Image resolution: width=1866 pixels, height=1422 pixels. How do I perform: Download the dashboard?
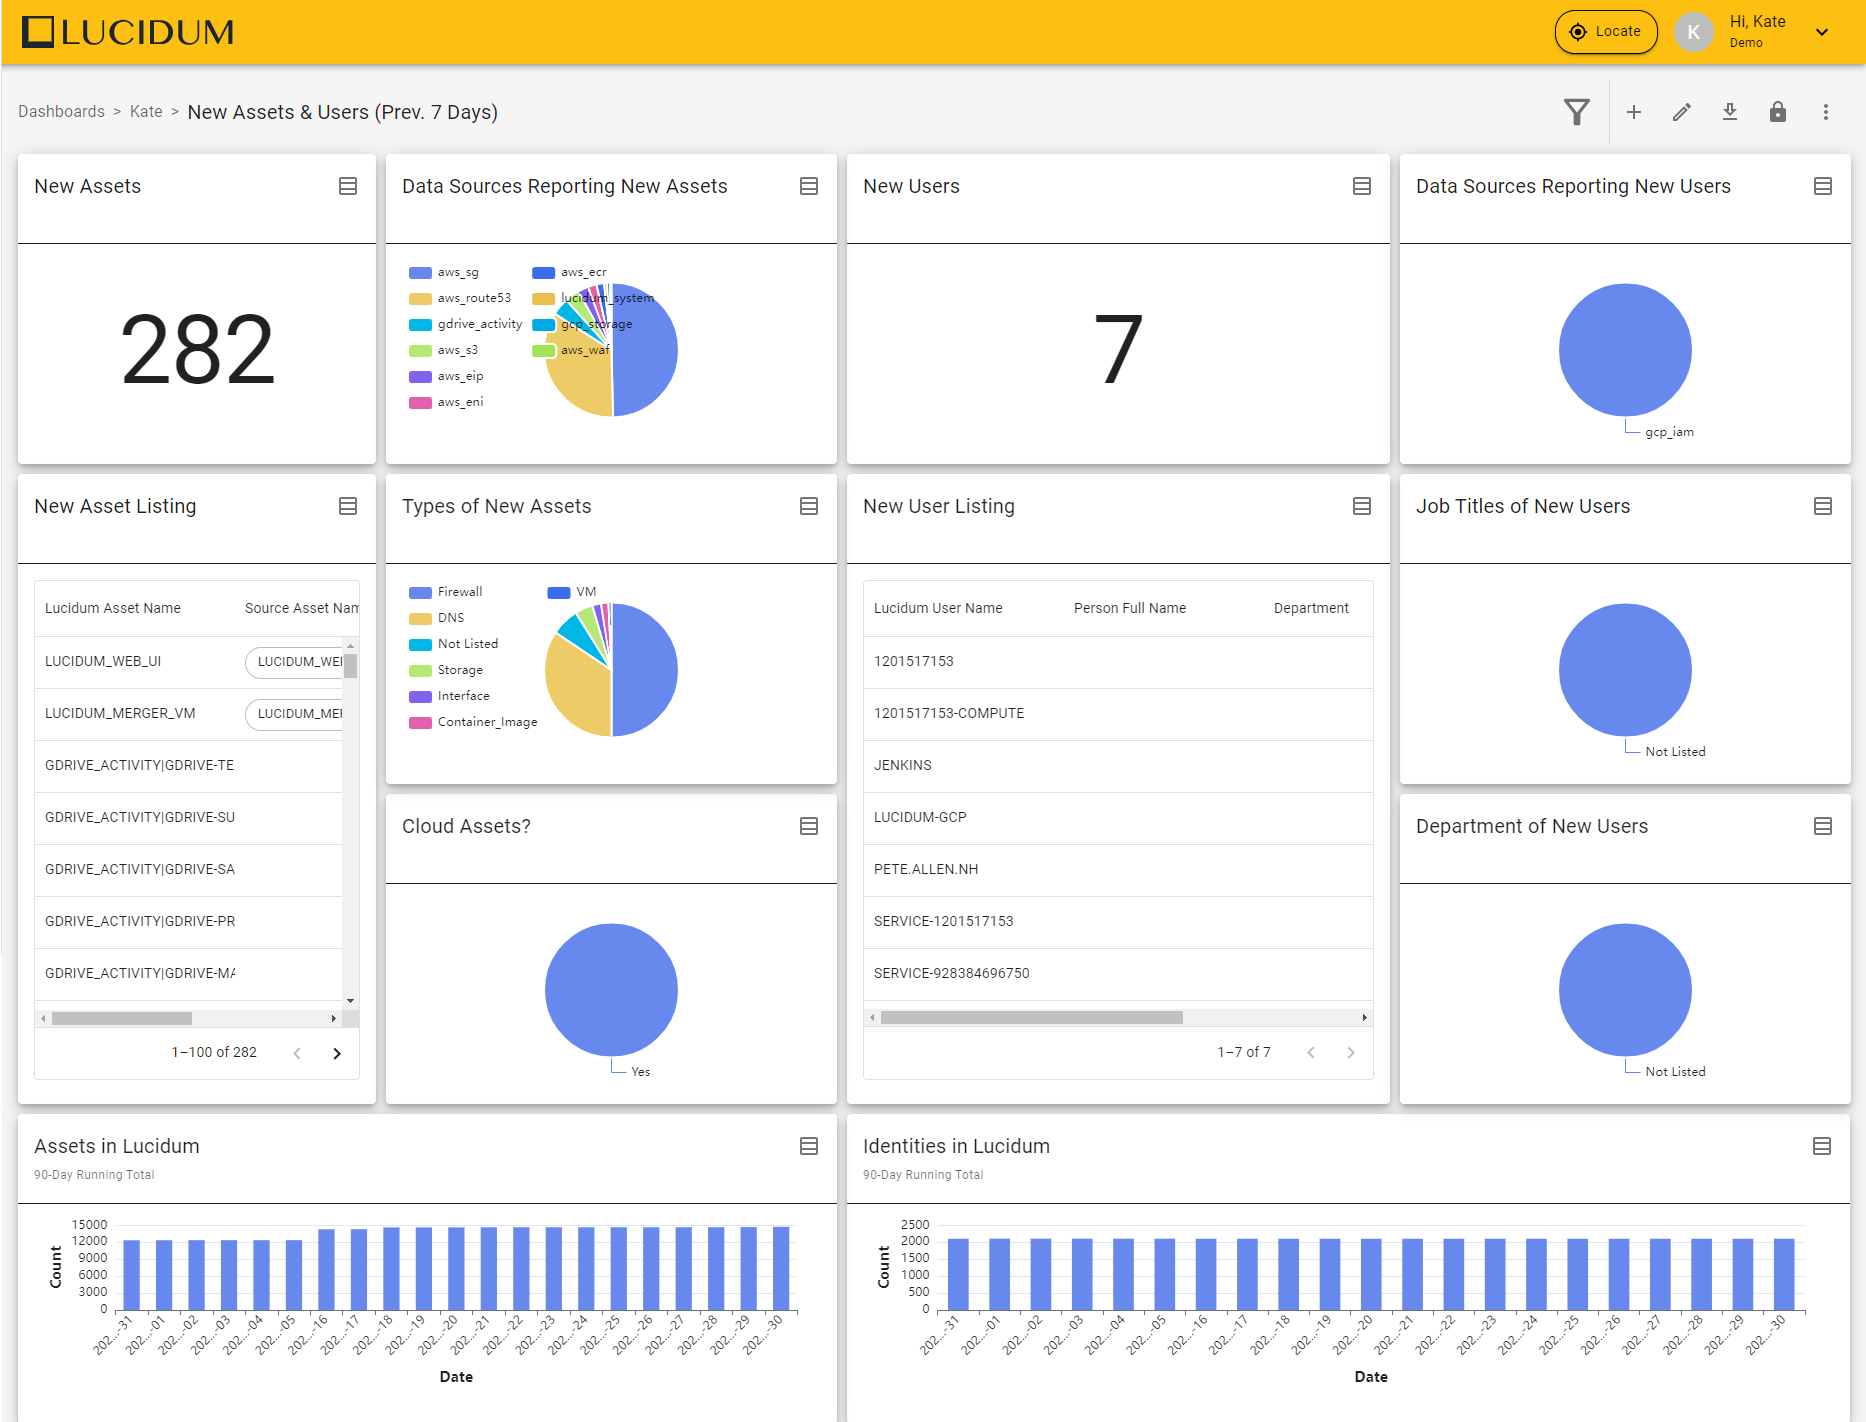pos(1730,112)
